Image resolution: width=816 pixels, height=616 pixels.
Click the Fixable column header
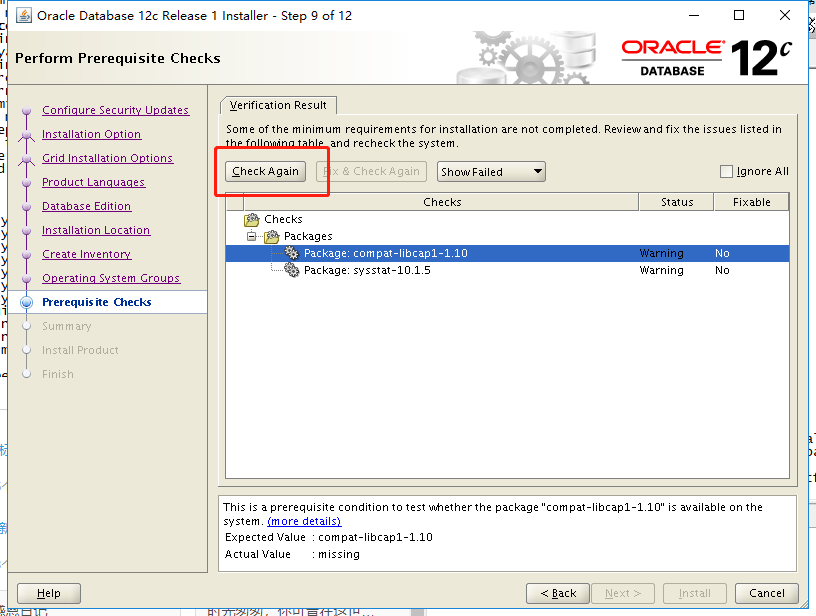click(x=751, y=202)
